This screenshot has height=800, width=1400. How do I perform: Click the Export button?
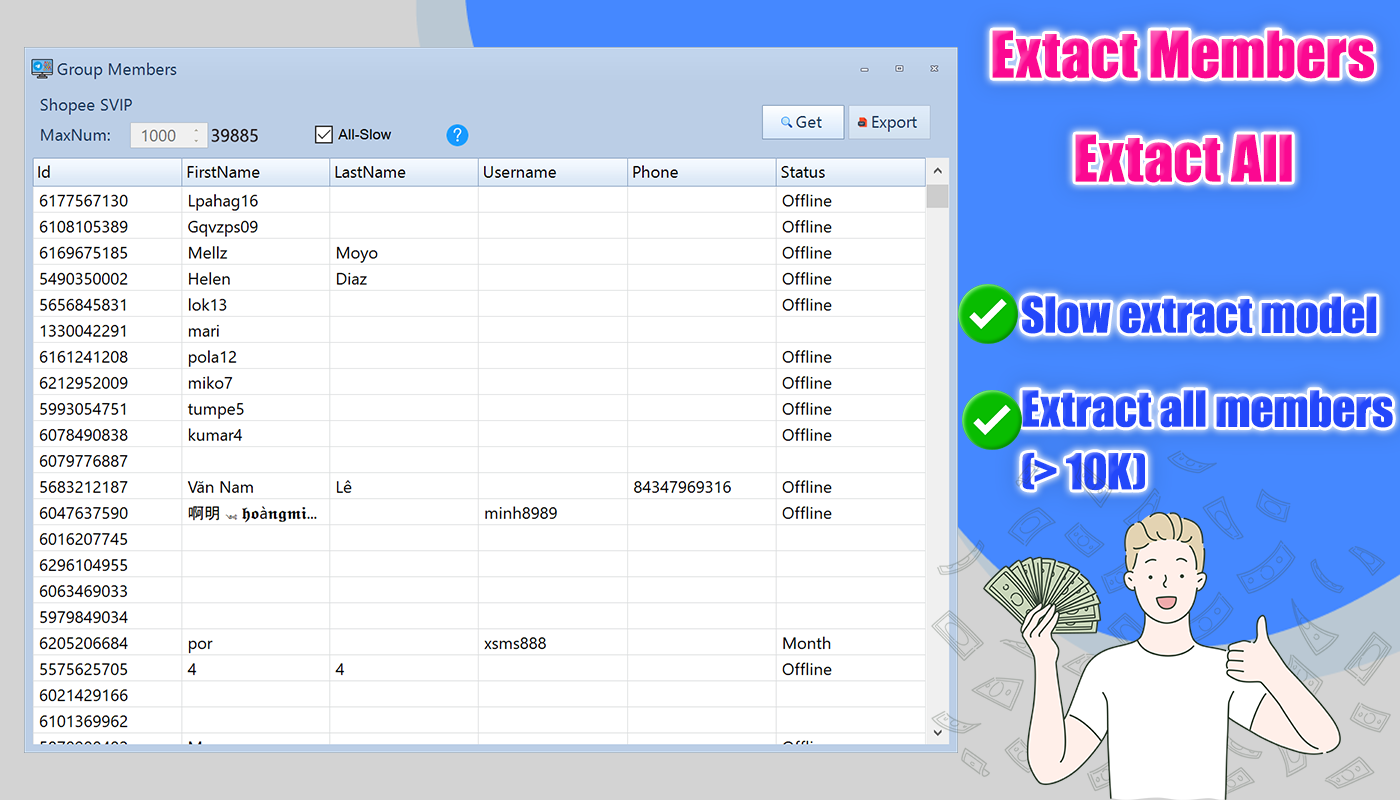pyautogui.click(x=889, y=122)
